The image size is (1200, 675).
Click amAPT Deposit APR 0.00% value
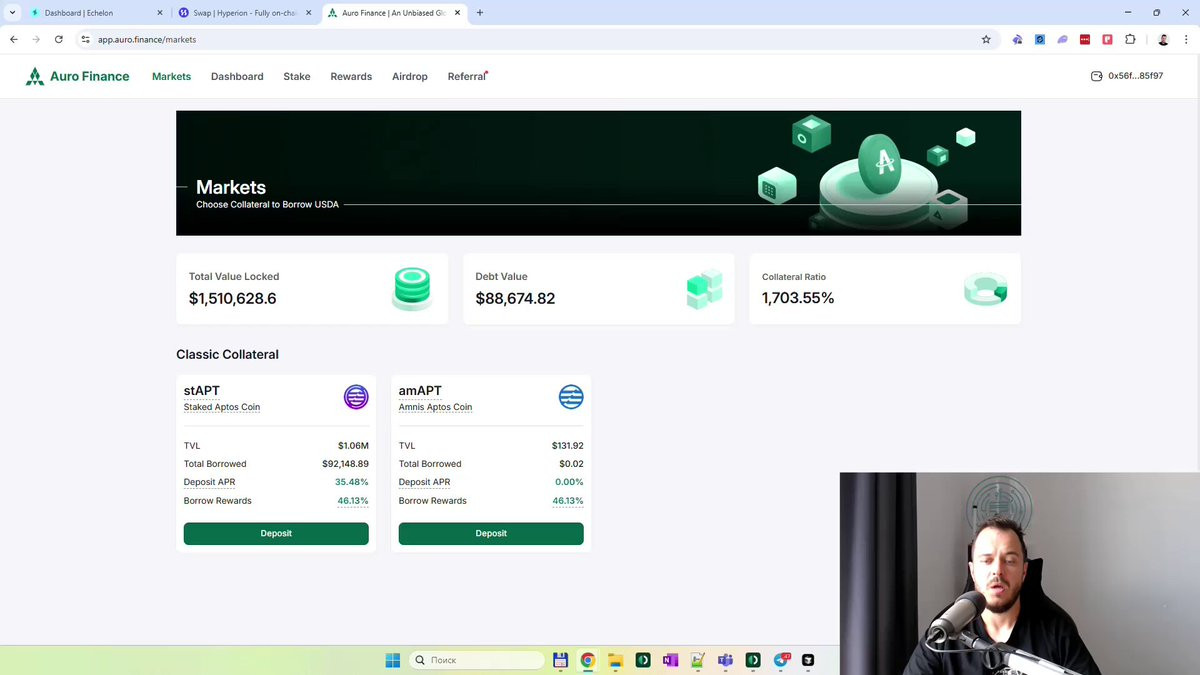[x=569, y=482]
